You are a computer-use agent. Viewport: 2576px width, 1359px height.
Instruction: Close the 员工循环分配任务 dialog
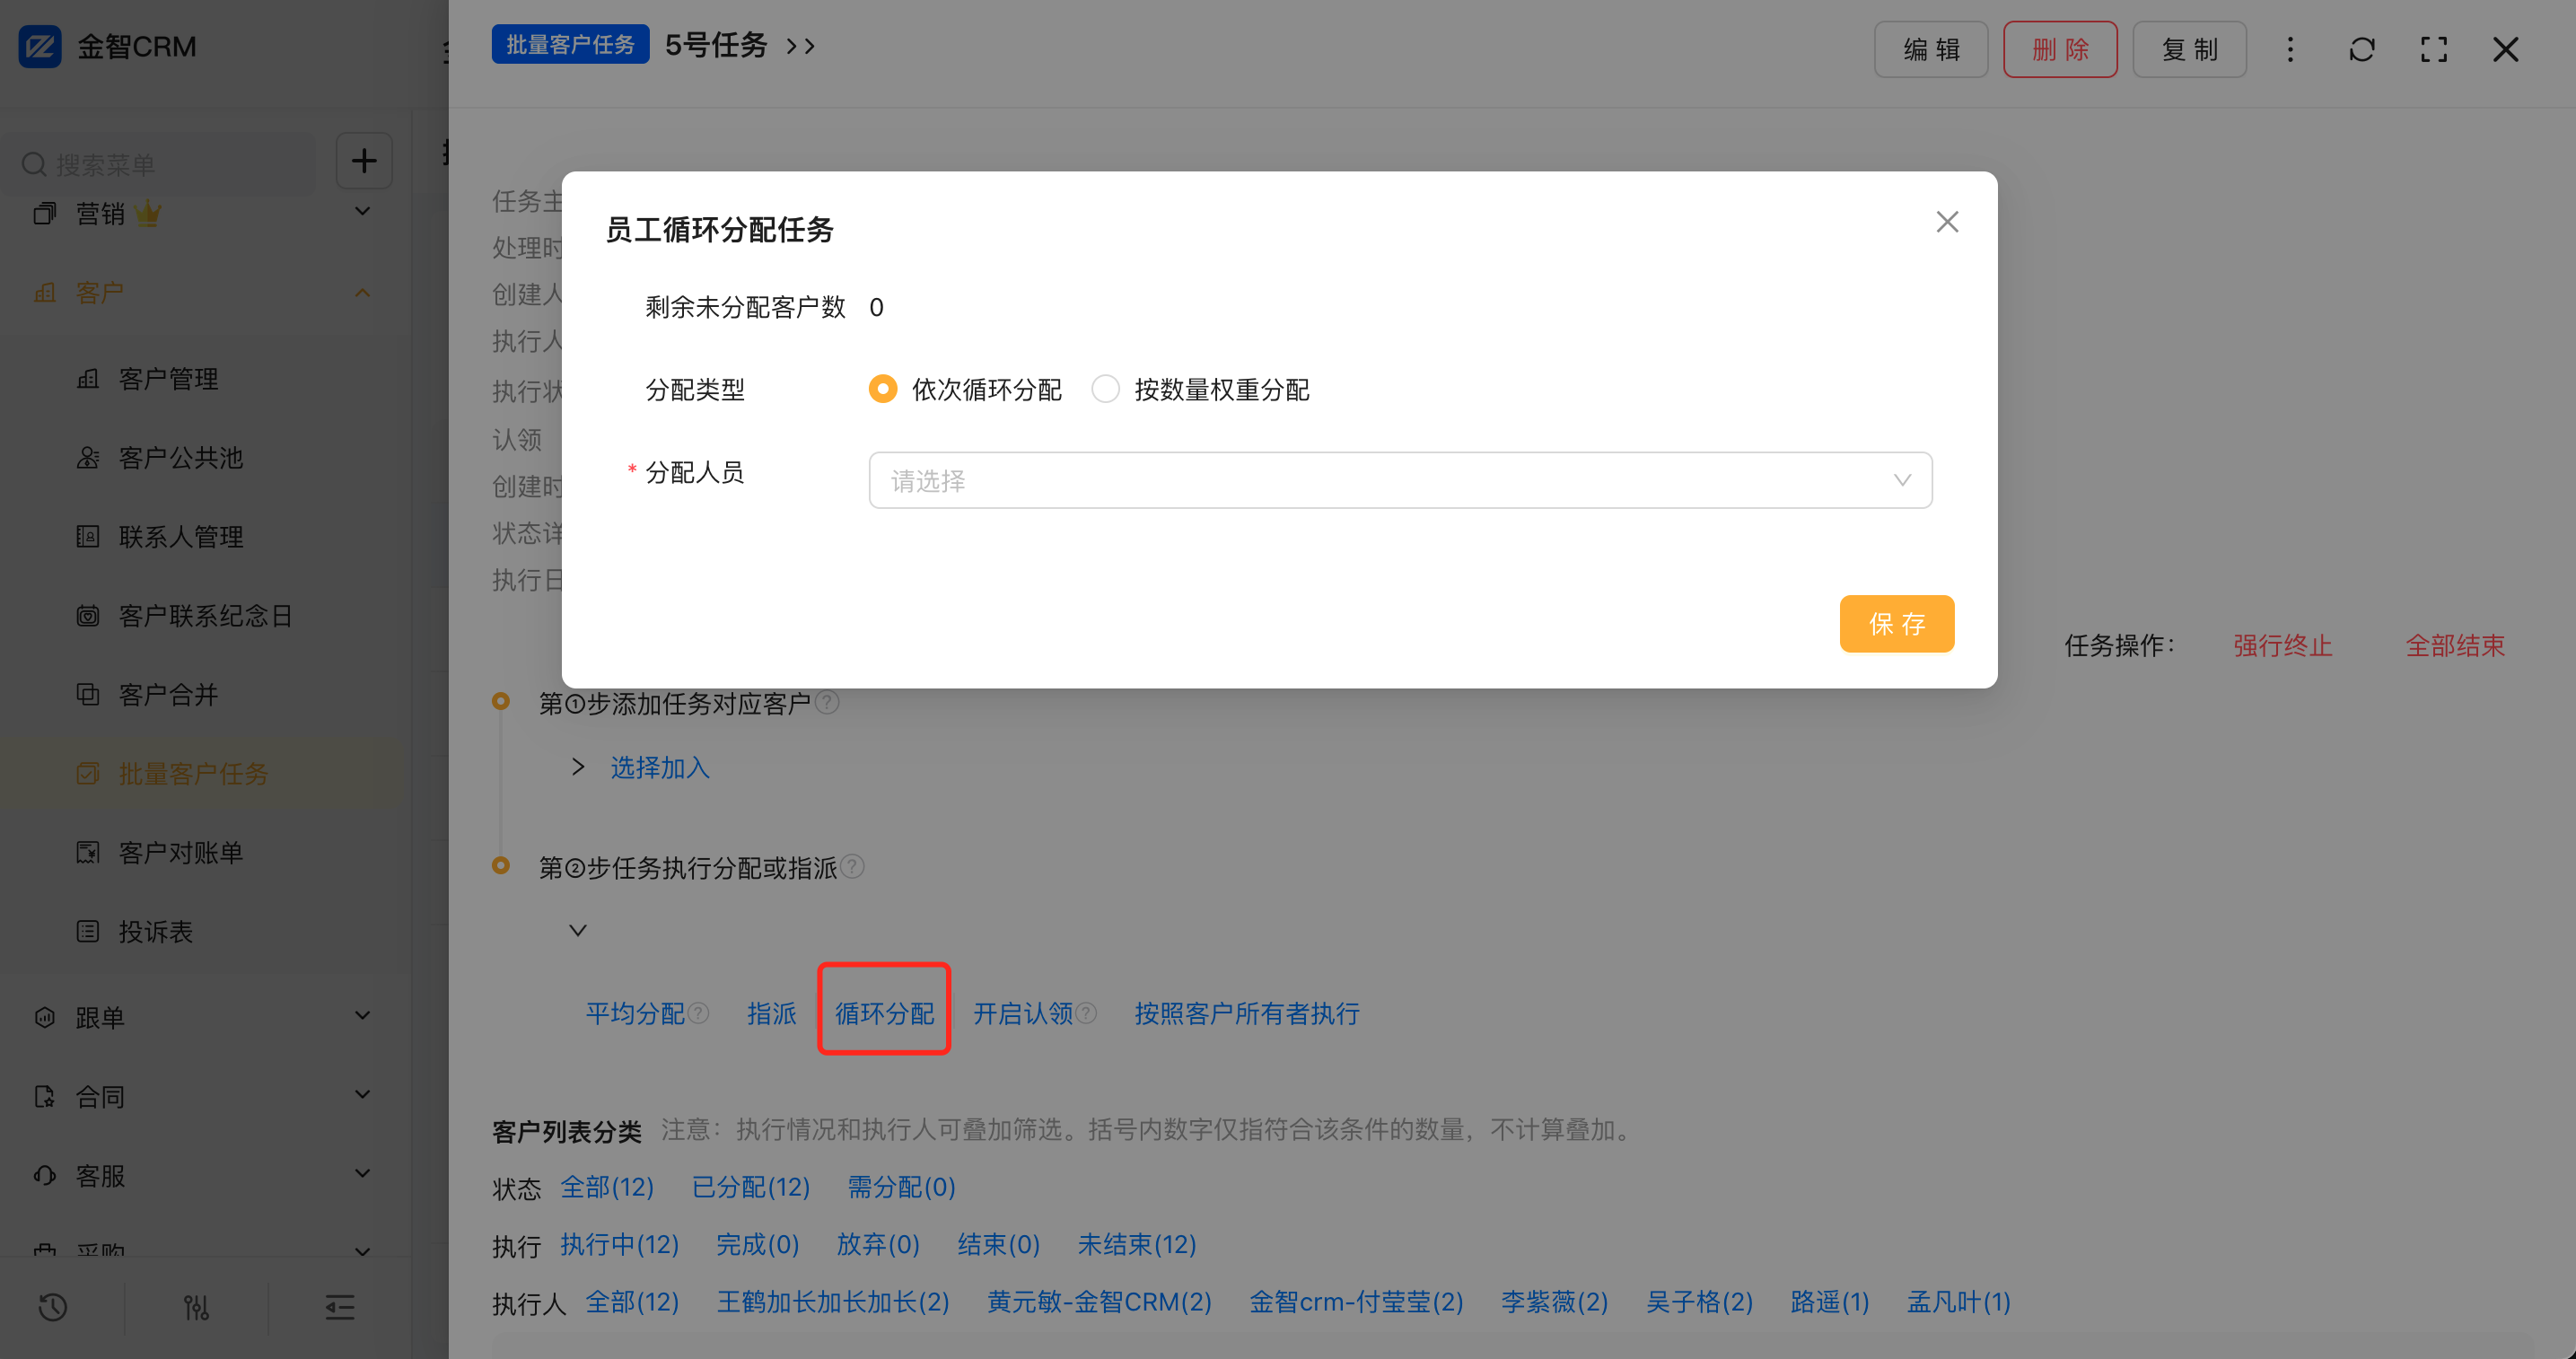point(1946,222)
